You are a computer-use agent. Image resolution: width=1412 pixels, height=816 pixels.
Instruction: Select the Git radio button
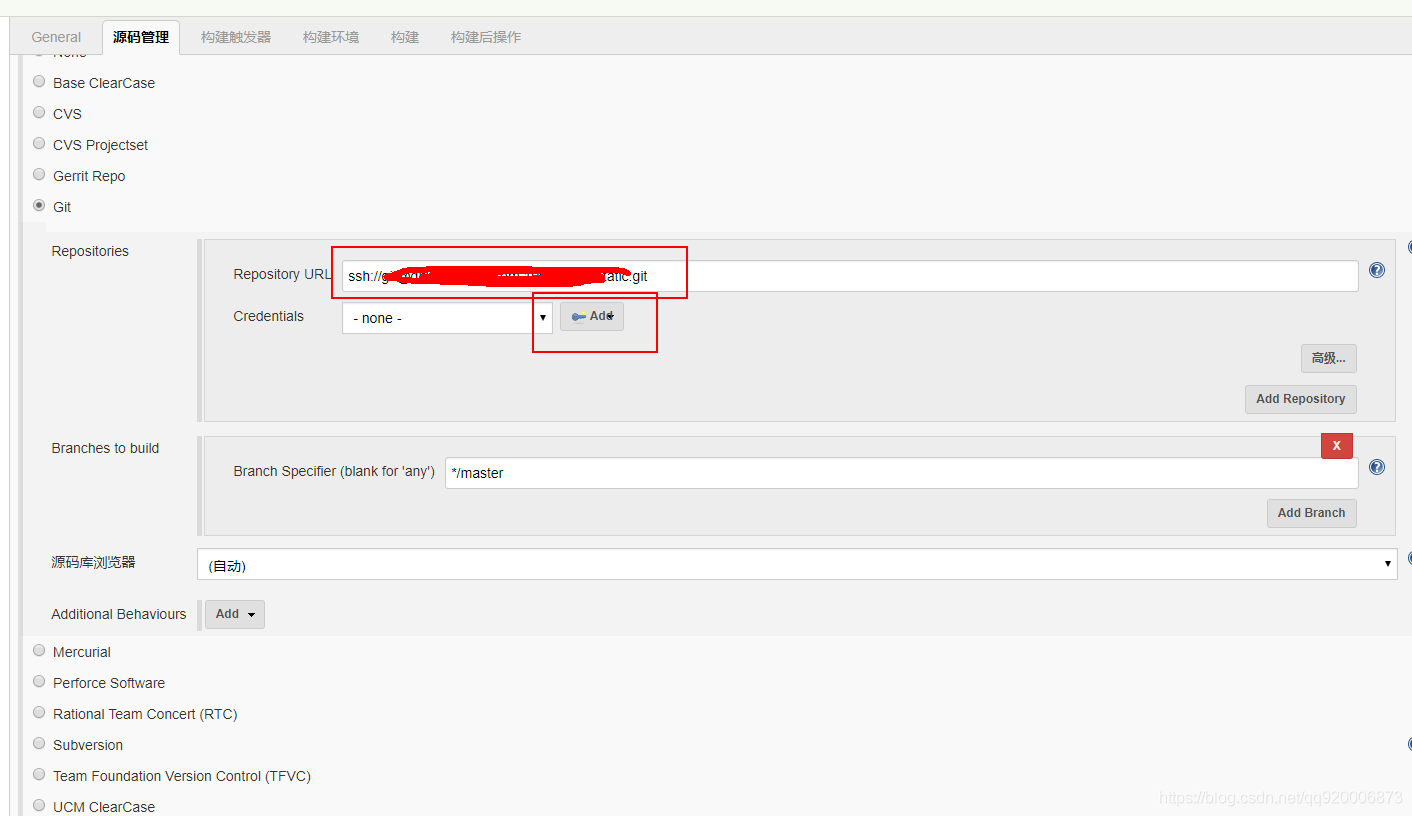point(39,205)
